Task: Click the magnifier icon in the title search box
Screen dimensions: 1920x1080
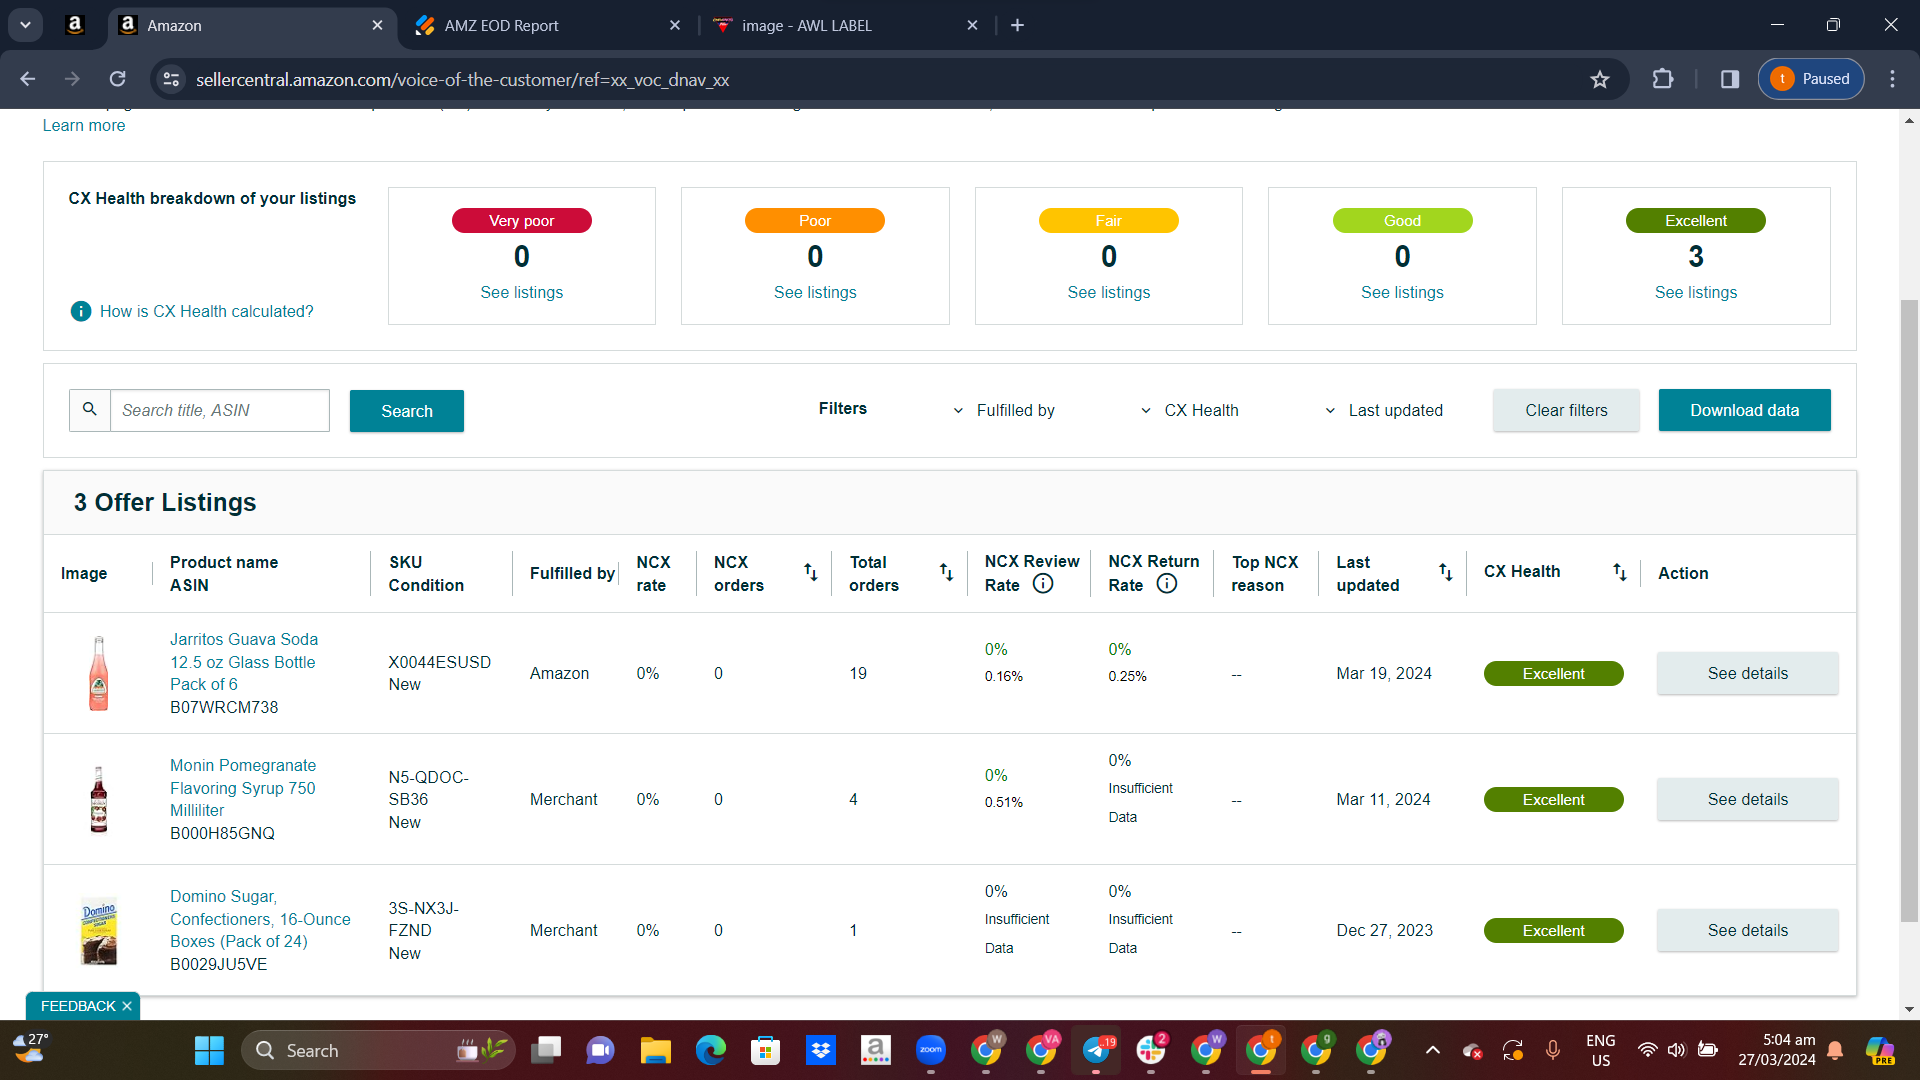Action: [x=90, y=410]
